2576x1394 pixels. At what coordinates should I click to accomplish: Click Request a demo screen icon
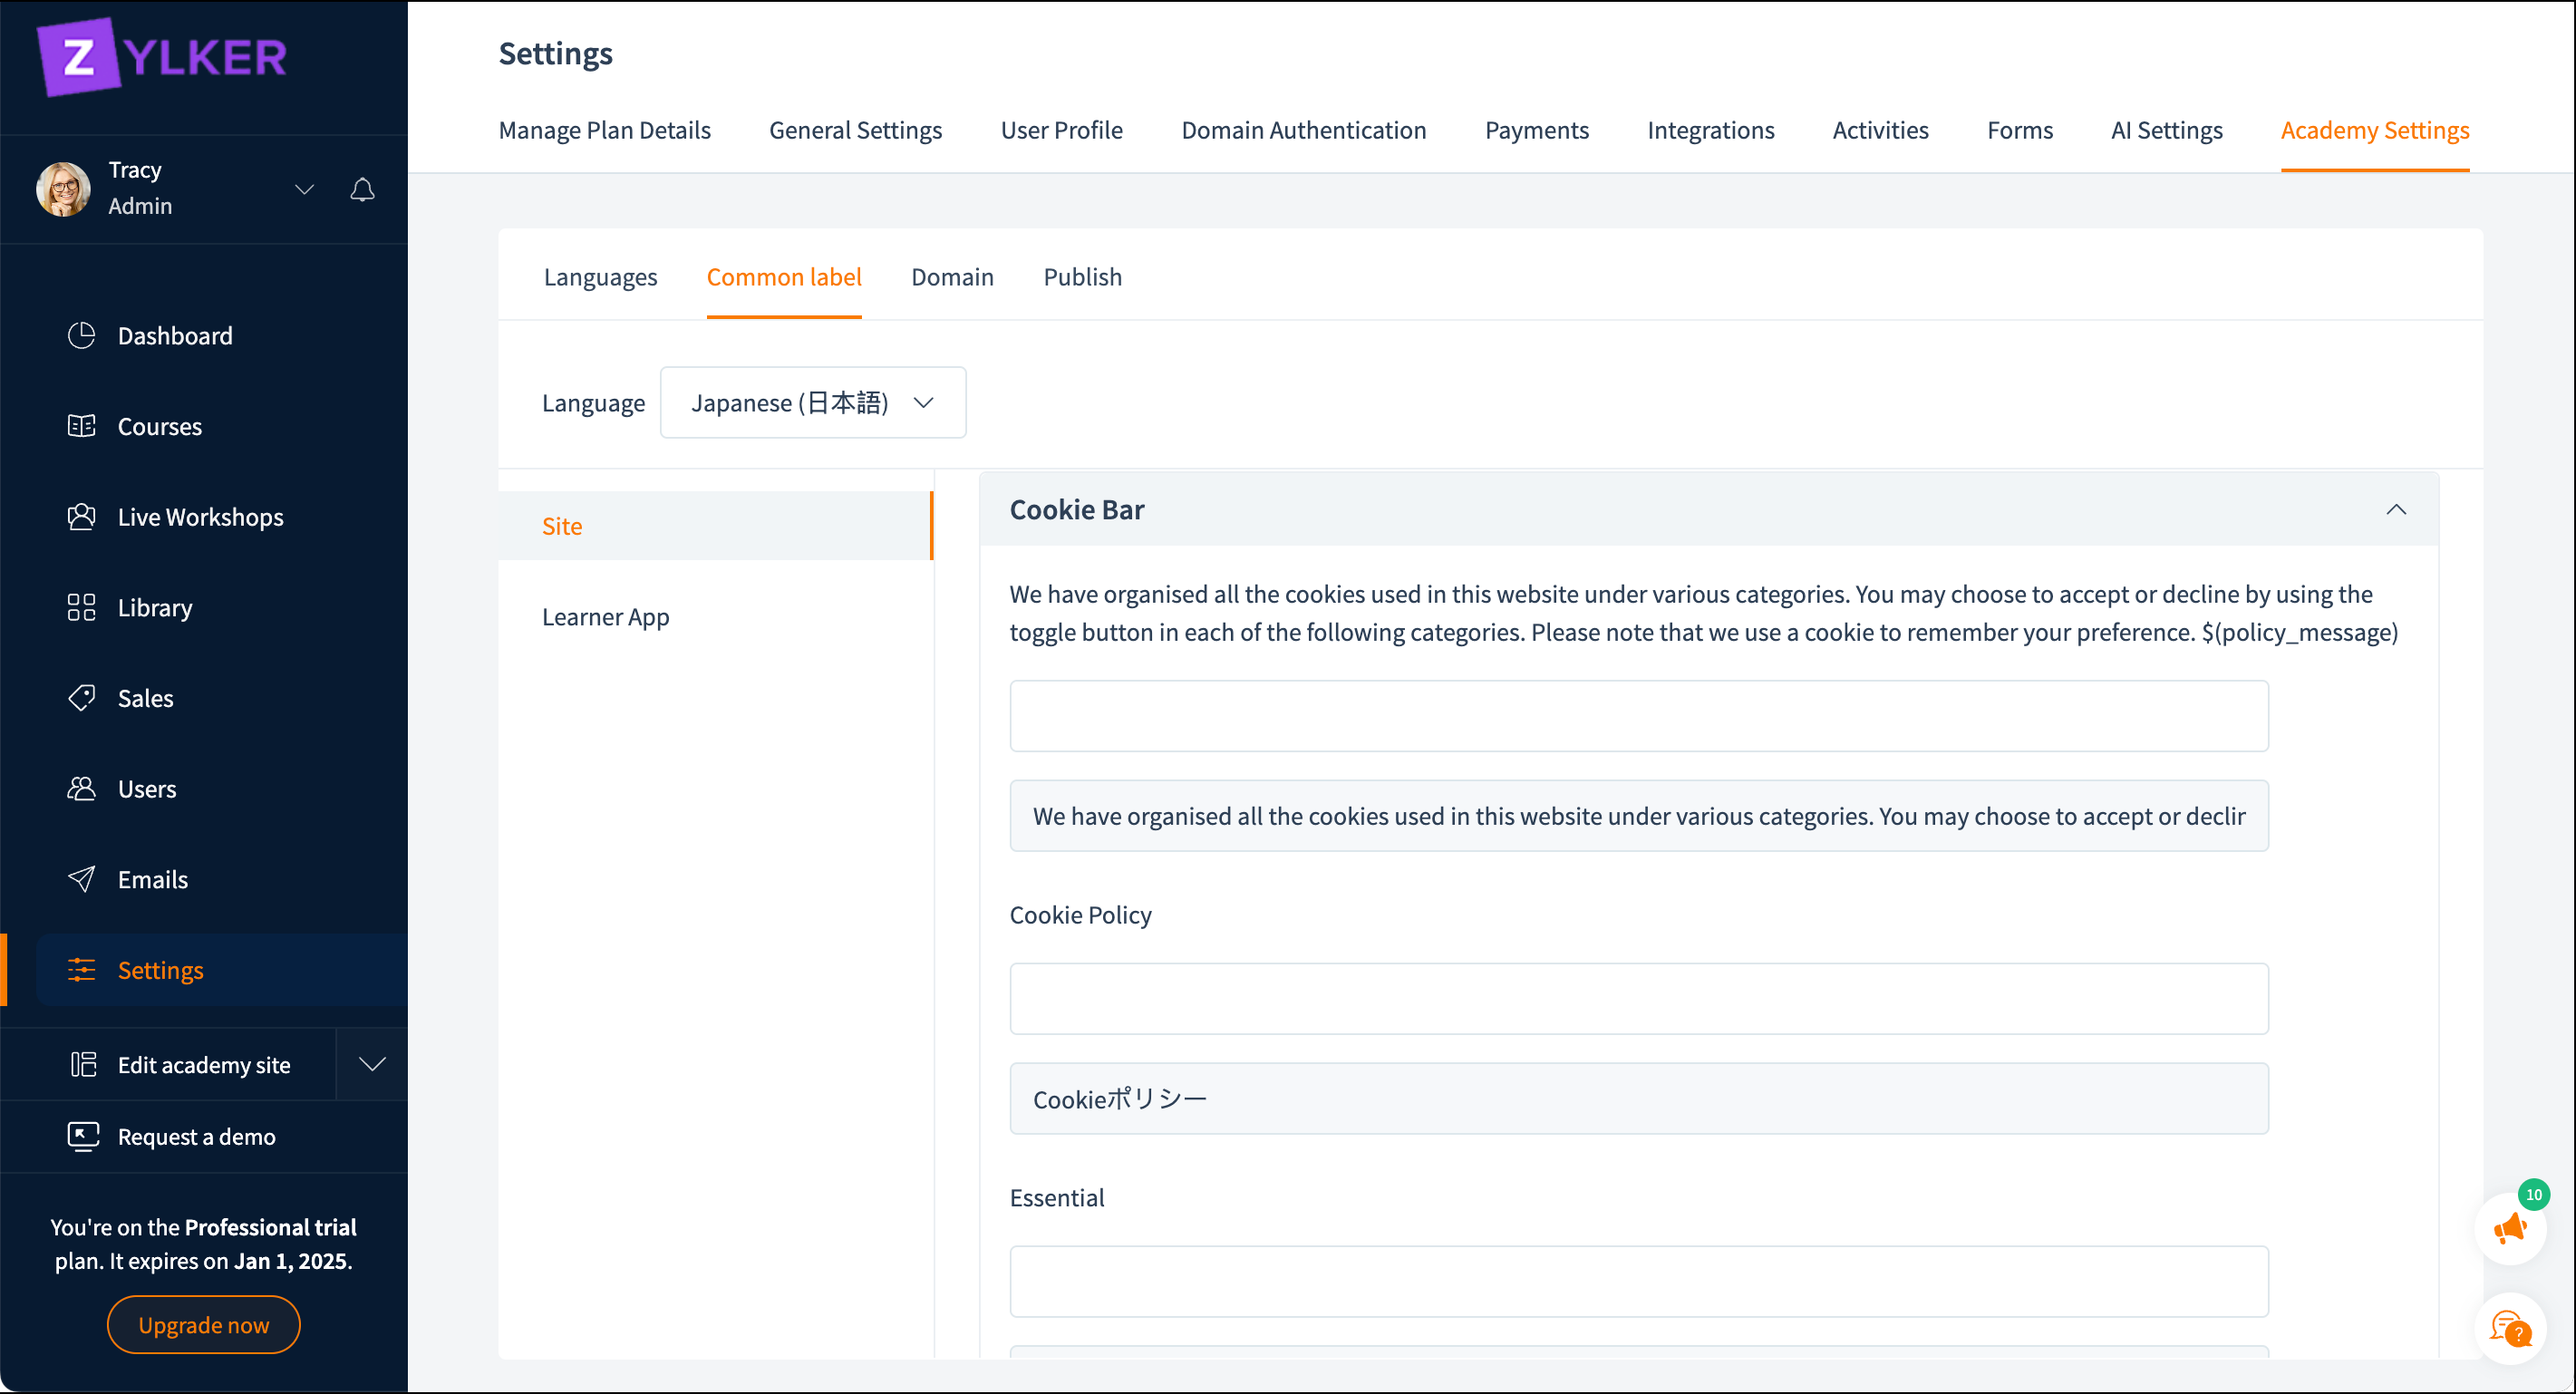pyautogui.click(x=82, y=1136)
